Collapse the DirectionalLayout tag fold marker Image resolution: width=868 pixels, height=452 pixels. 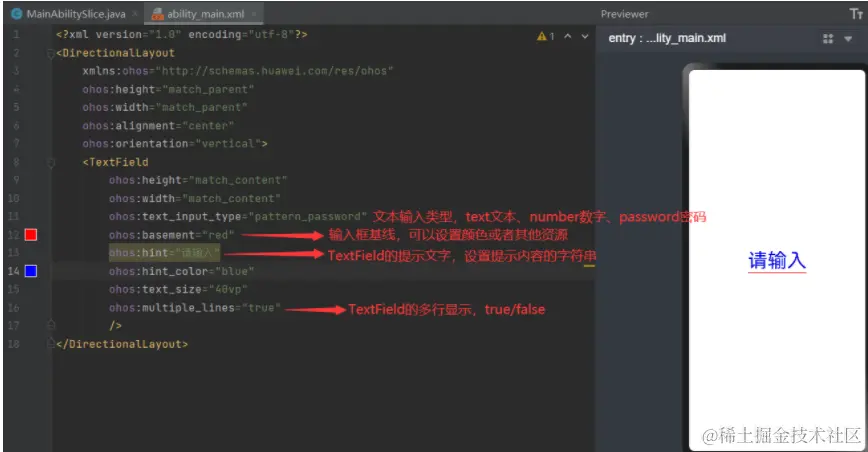[51, 53]
